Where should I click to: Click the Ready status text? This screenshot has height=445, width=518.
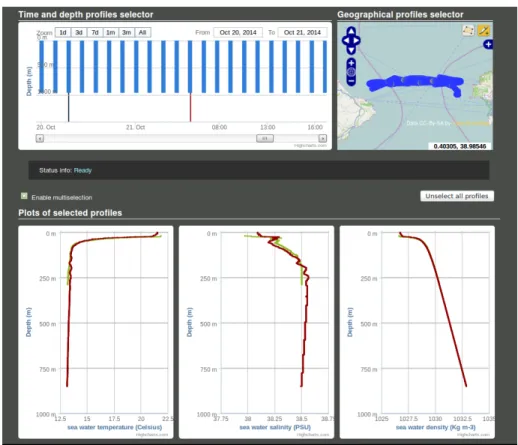click(83, 170)
